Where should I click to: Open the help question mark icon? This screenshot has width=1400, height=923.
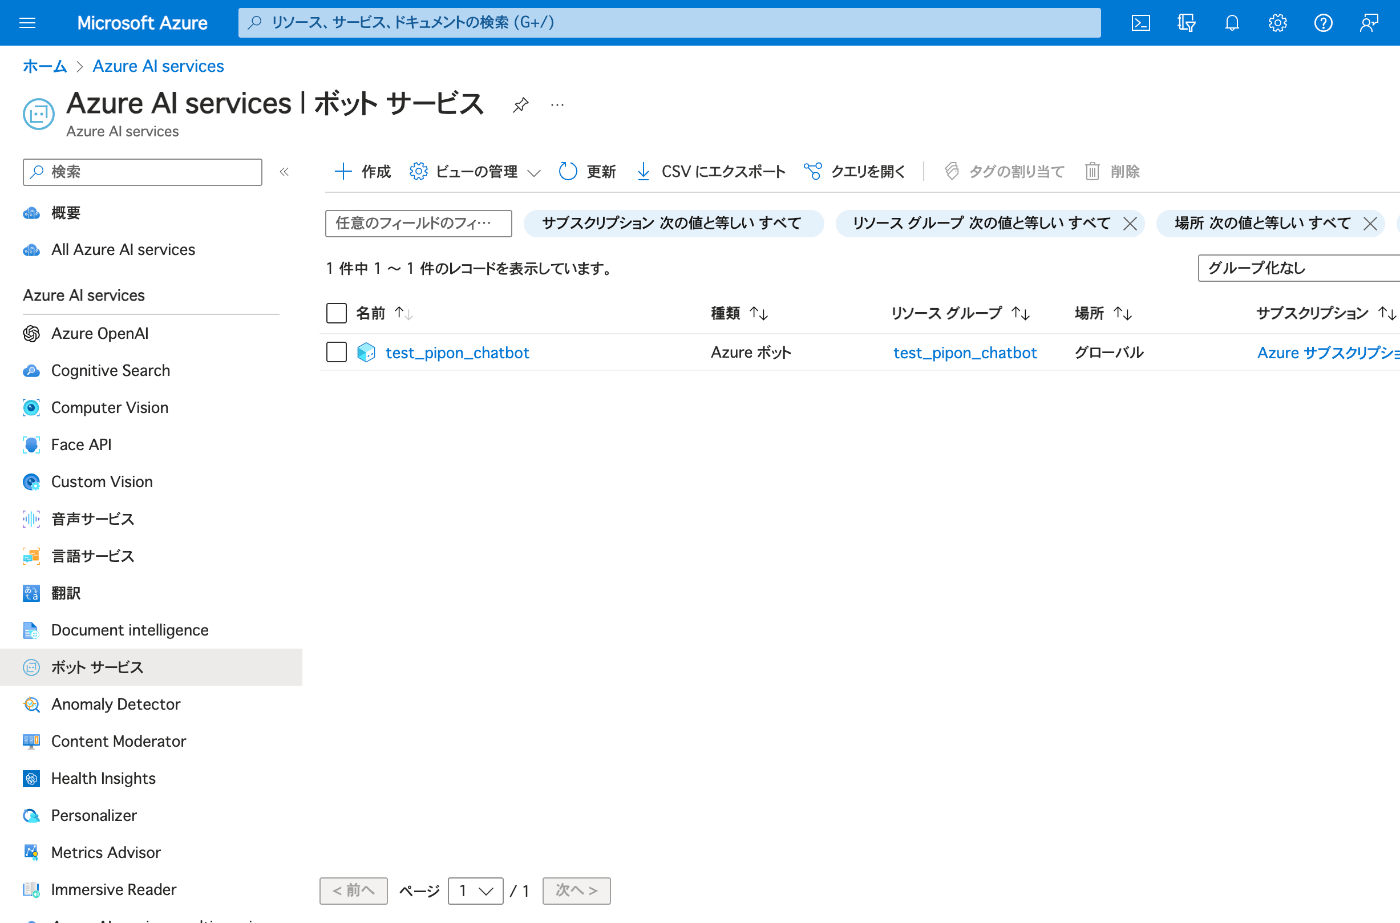[1323, 23]
